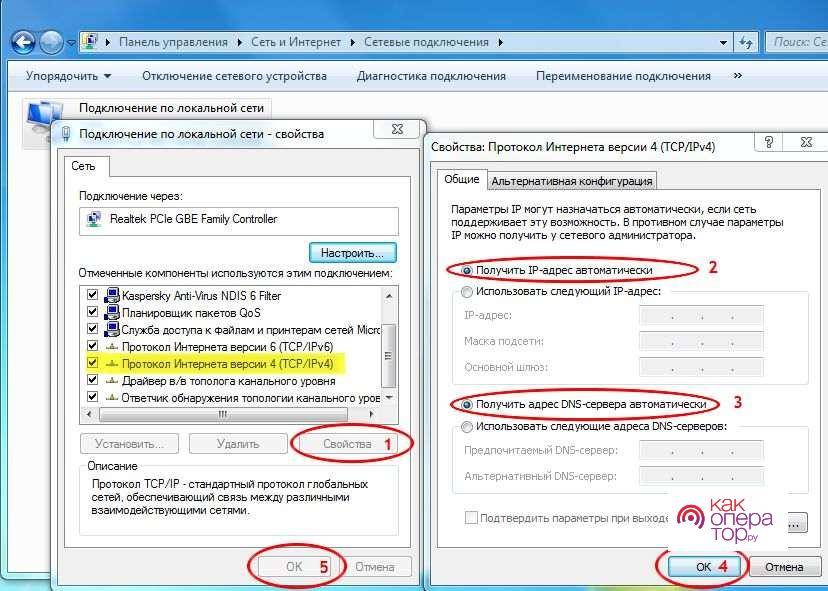Screen dimensions: 828x591
Task: Click Отключение сетевого устройства toolbar command
Action: 234,76
